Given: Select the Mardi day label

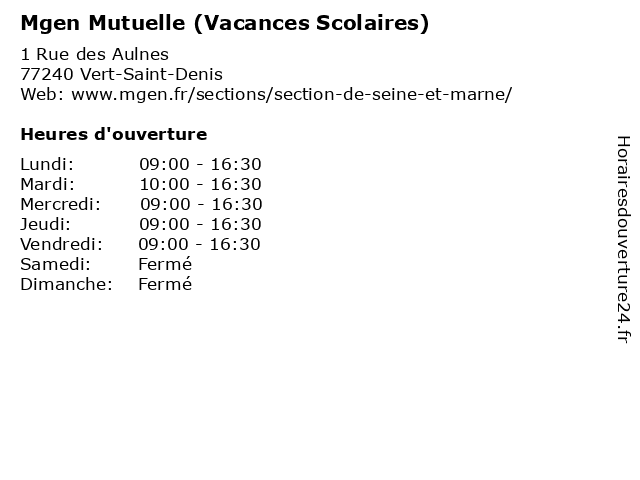Looking at the screenshot, I should tap(48, 184).
